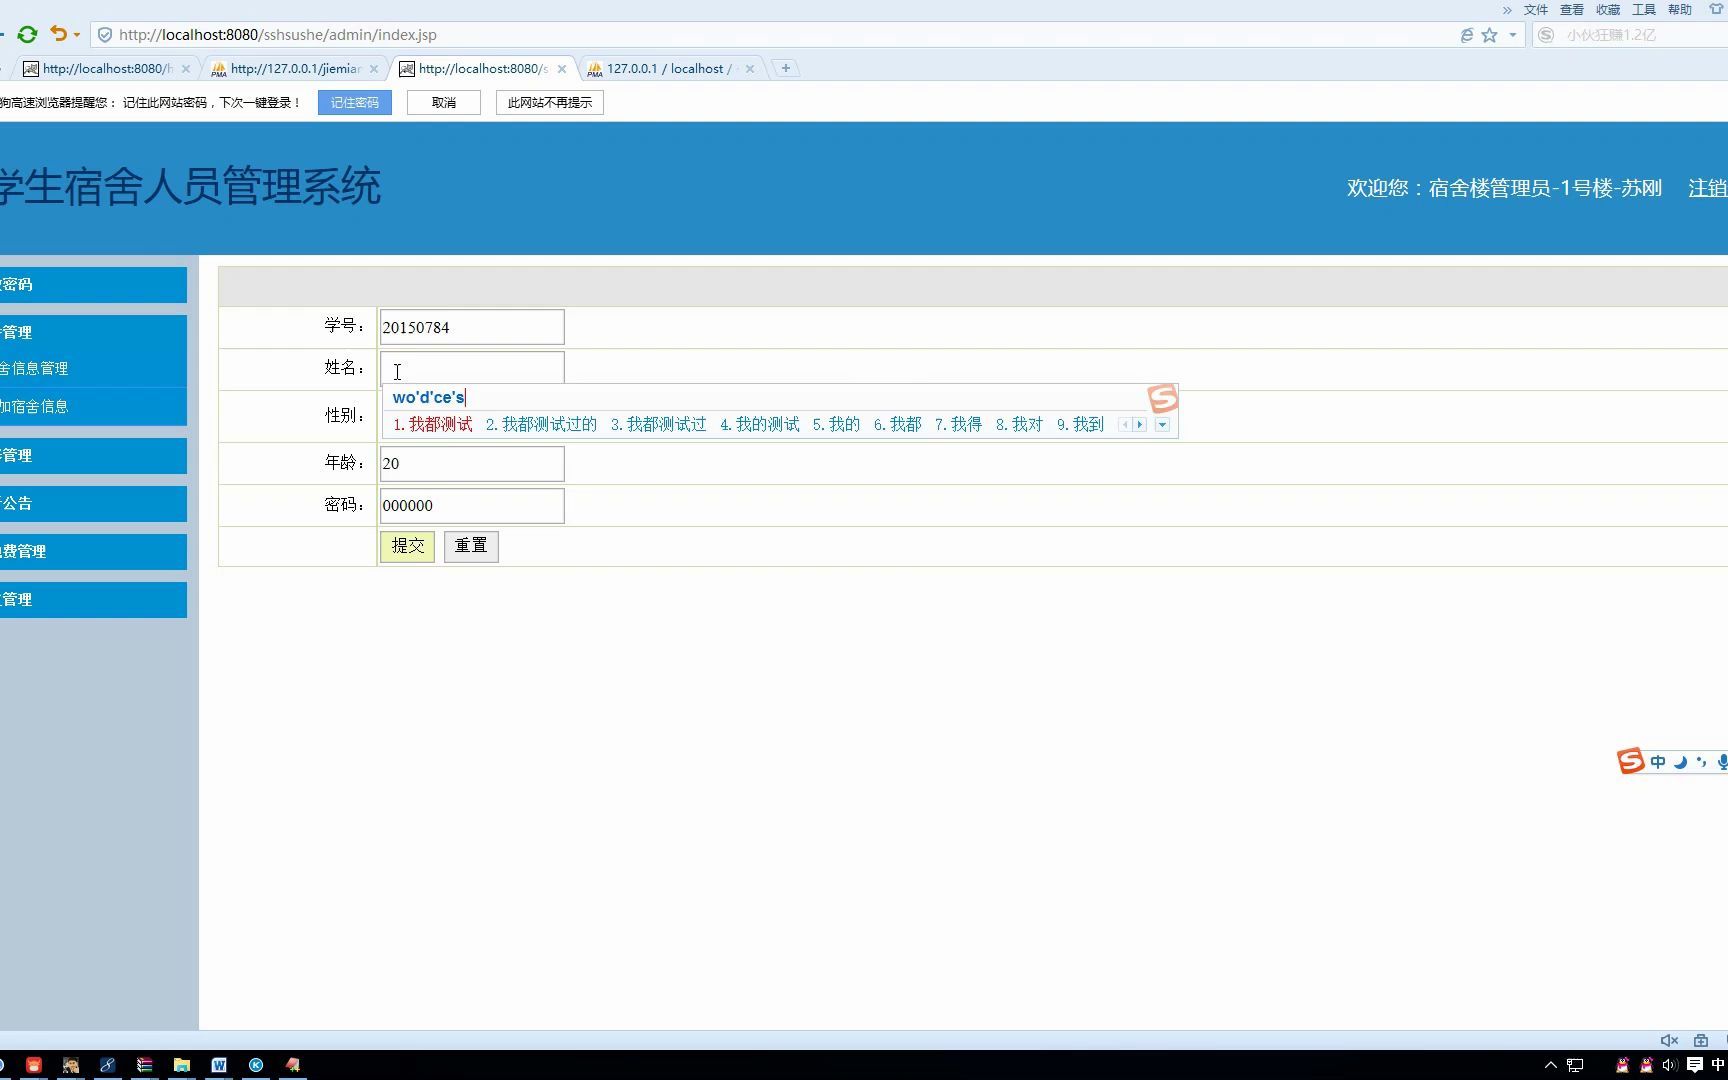The height and width of the screenshot is (1080, 1728).
Task: Open the 帮助 menu
Action: tap(1680, 10)
